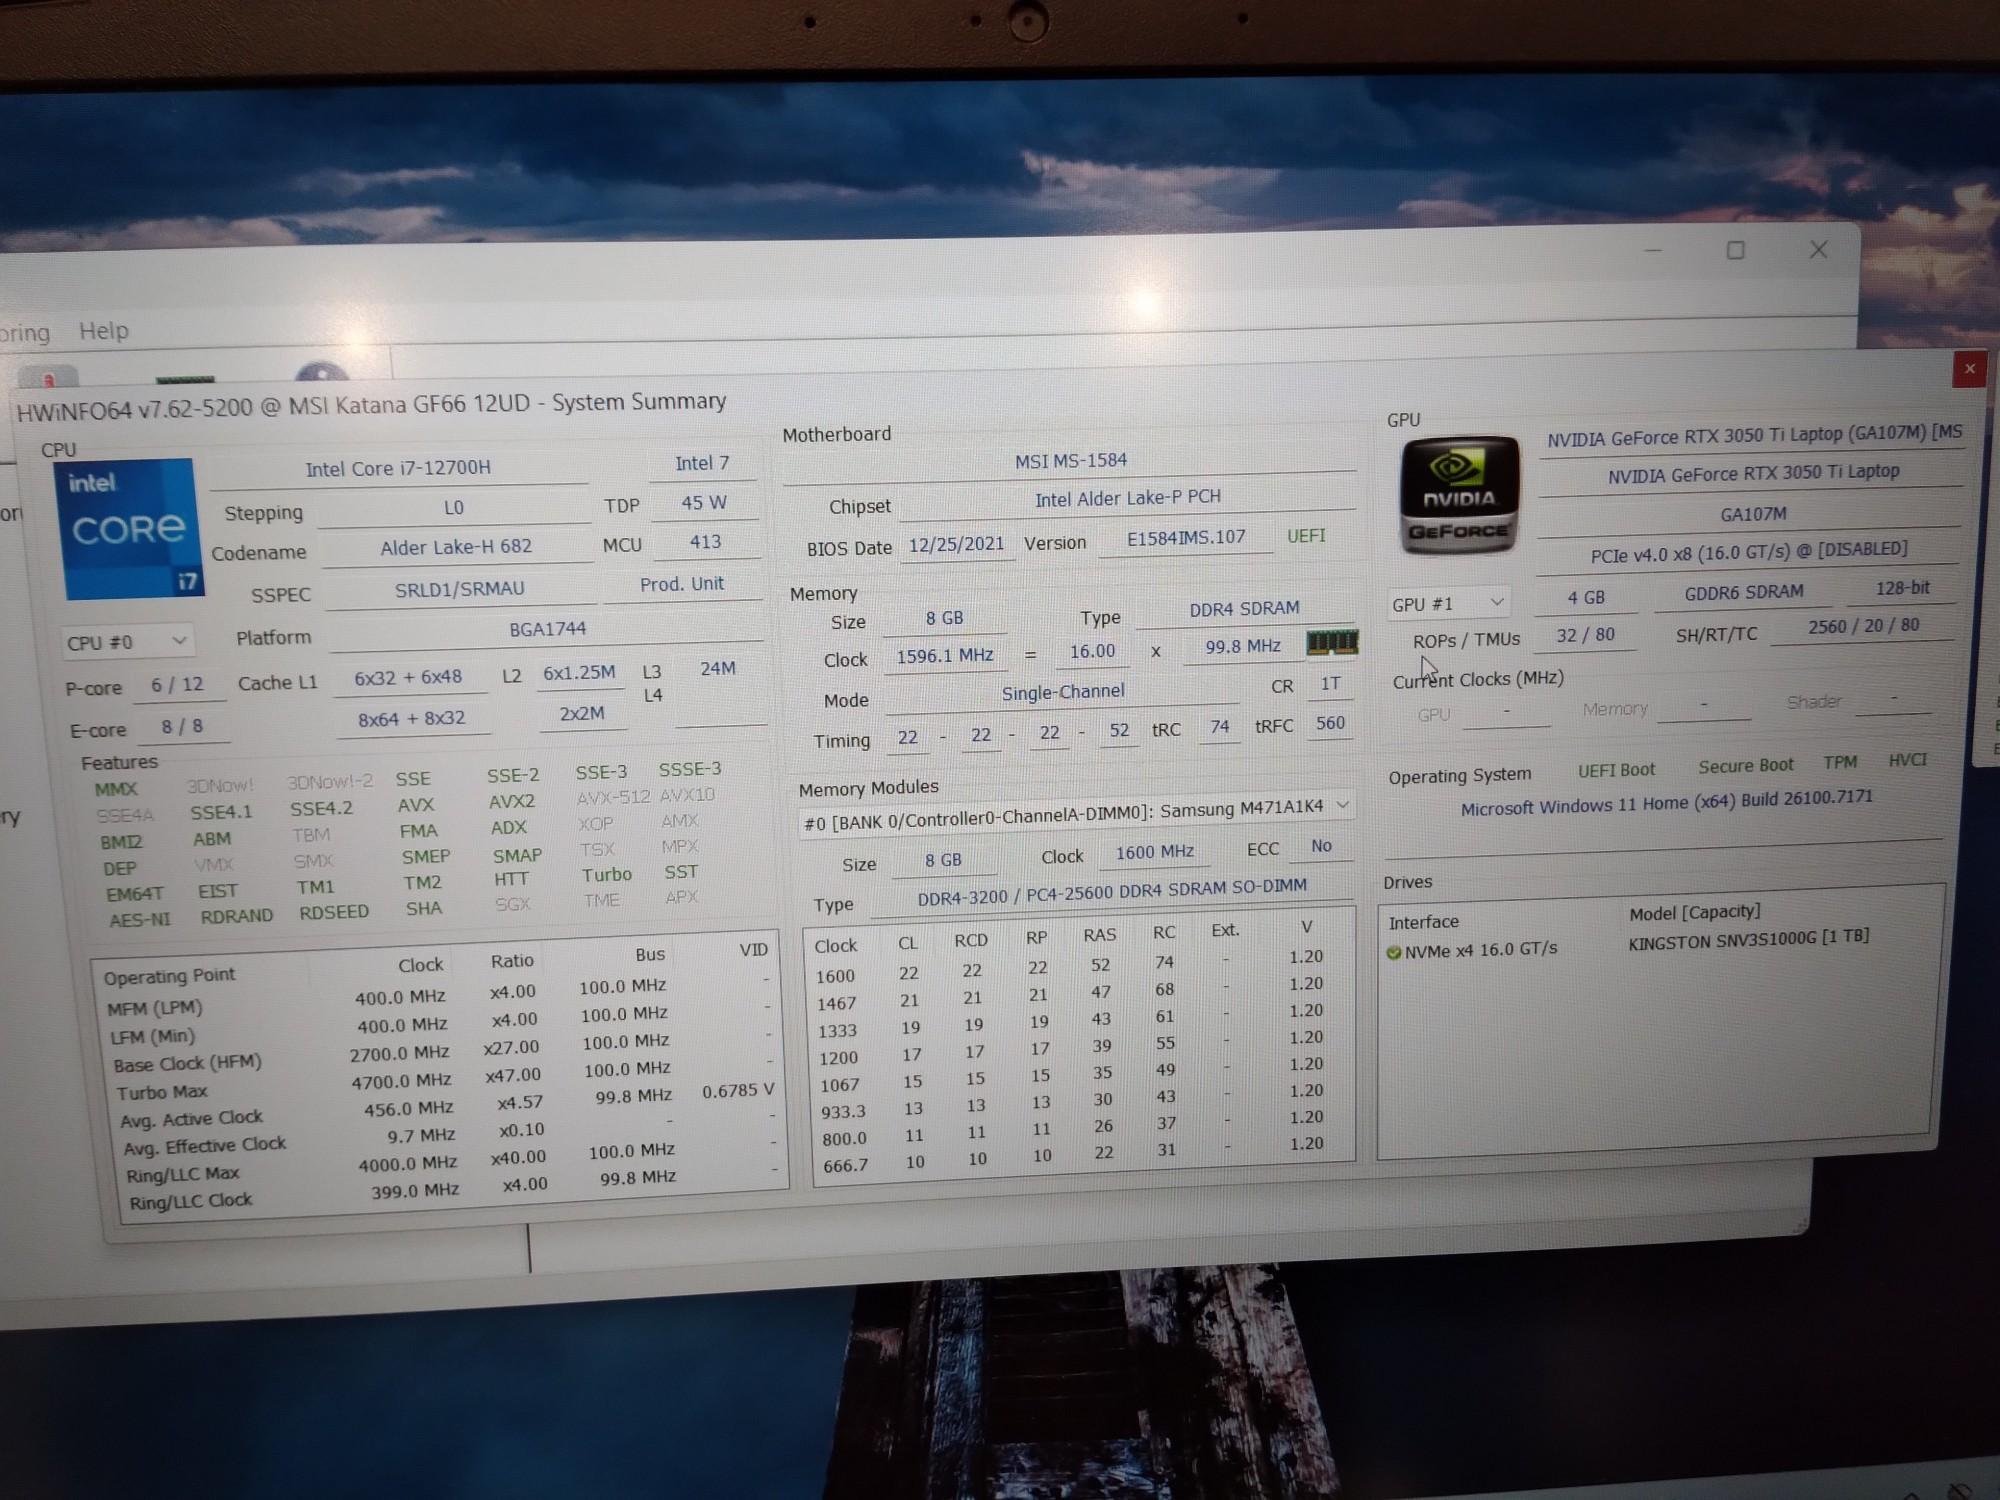Open the Monitoring menu
This screenshot has height=1500, width=2000.
click(x=24, y=332)
